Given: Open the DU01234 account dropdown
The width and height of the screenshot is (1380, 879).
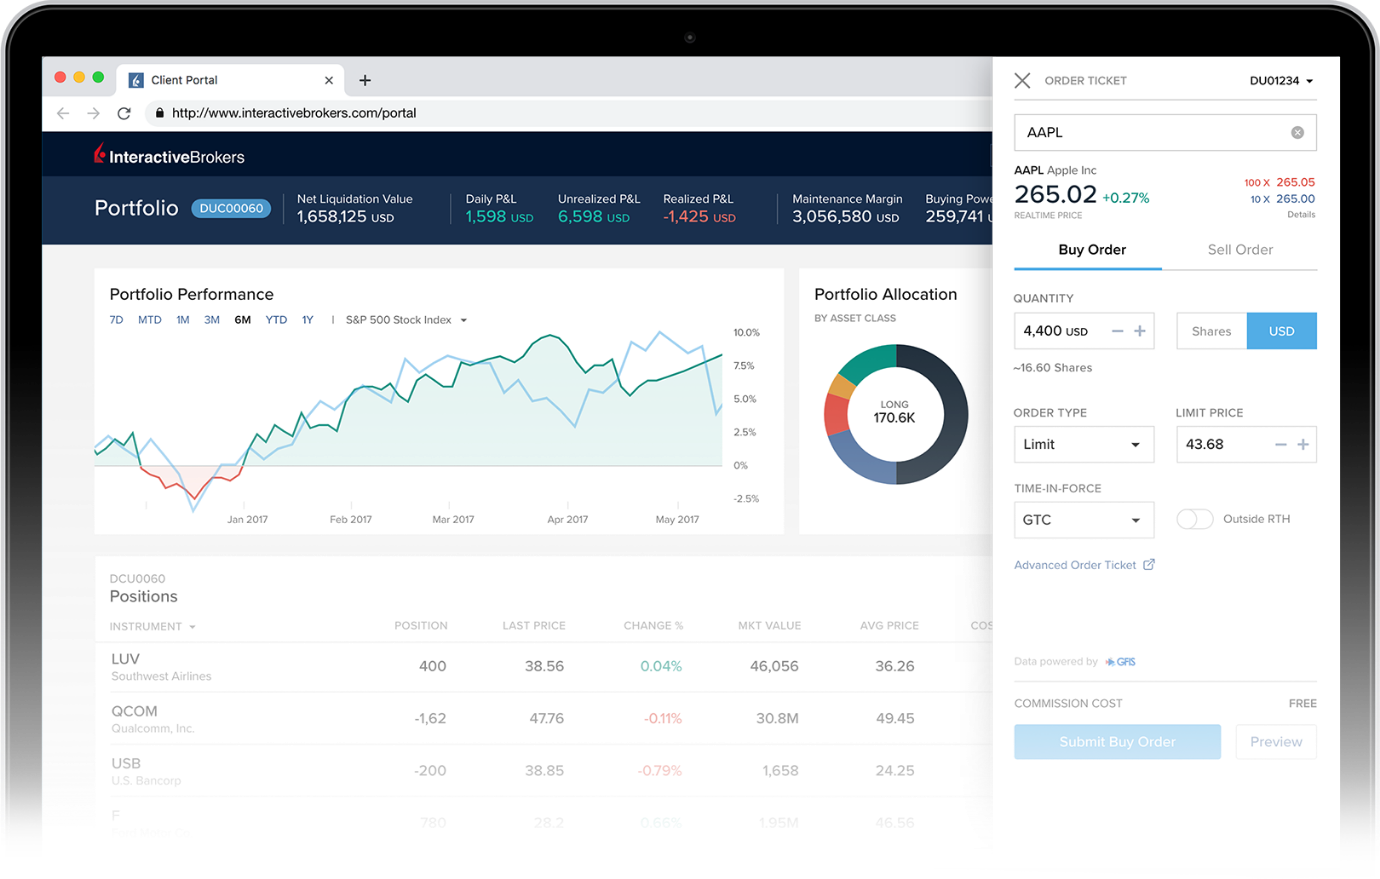Looking at the screenshot, I should (x=1282, y=80).
